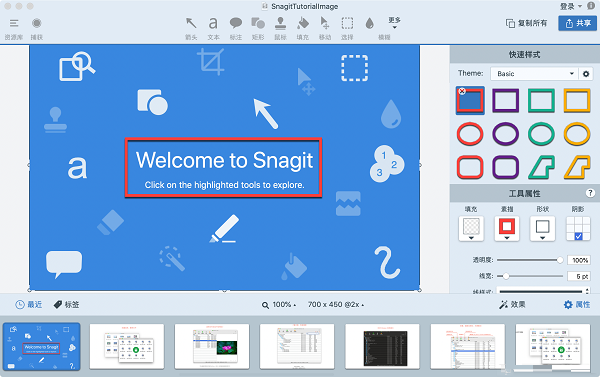This screenshot has width=600, height=377.
Task: Select the Text tool (文本)
Action: 213,23
